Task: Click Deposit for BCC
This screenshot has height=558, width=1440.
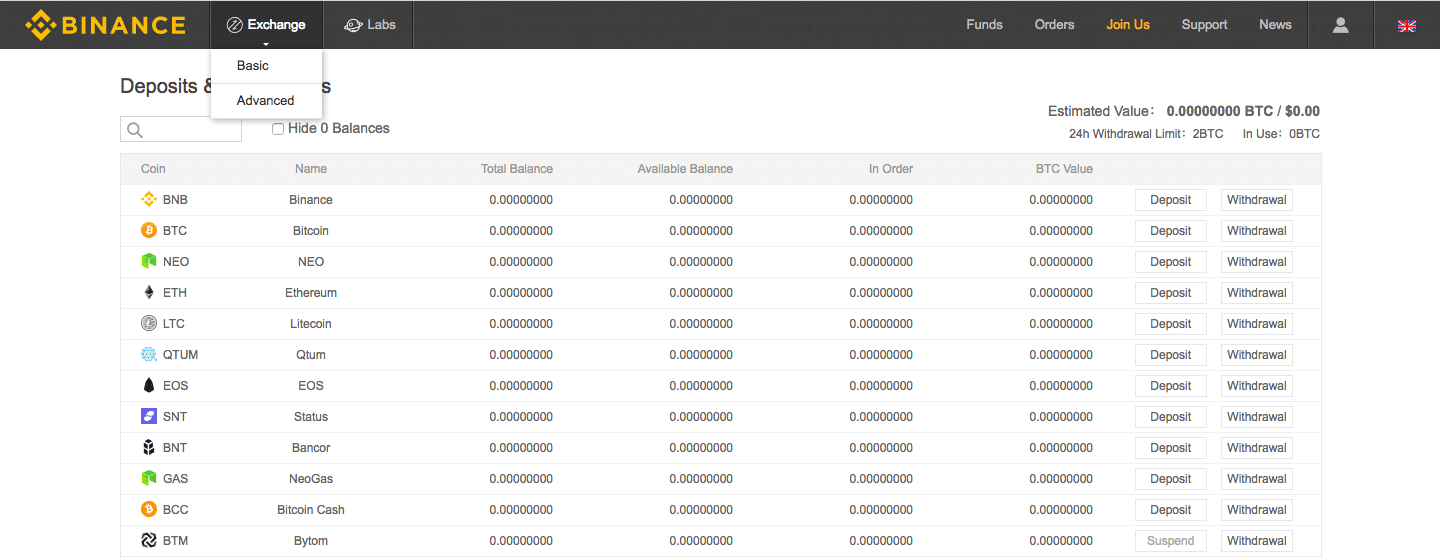Action: 1171,510
